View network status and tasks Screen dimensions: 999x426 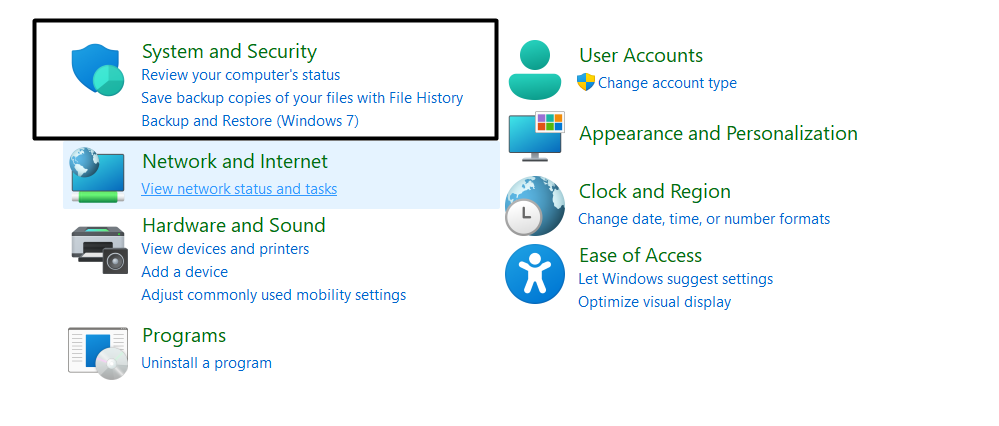point(239,189)
